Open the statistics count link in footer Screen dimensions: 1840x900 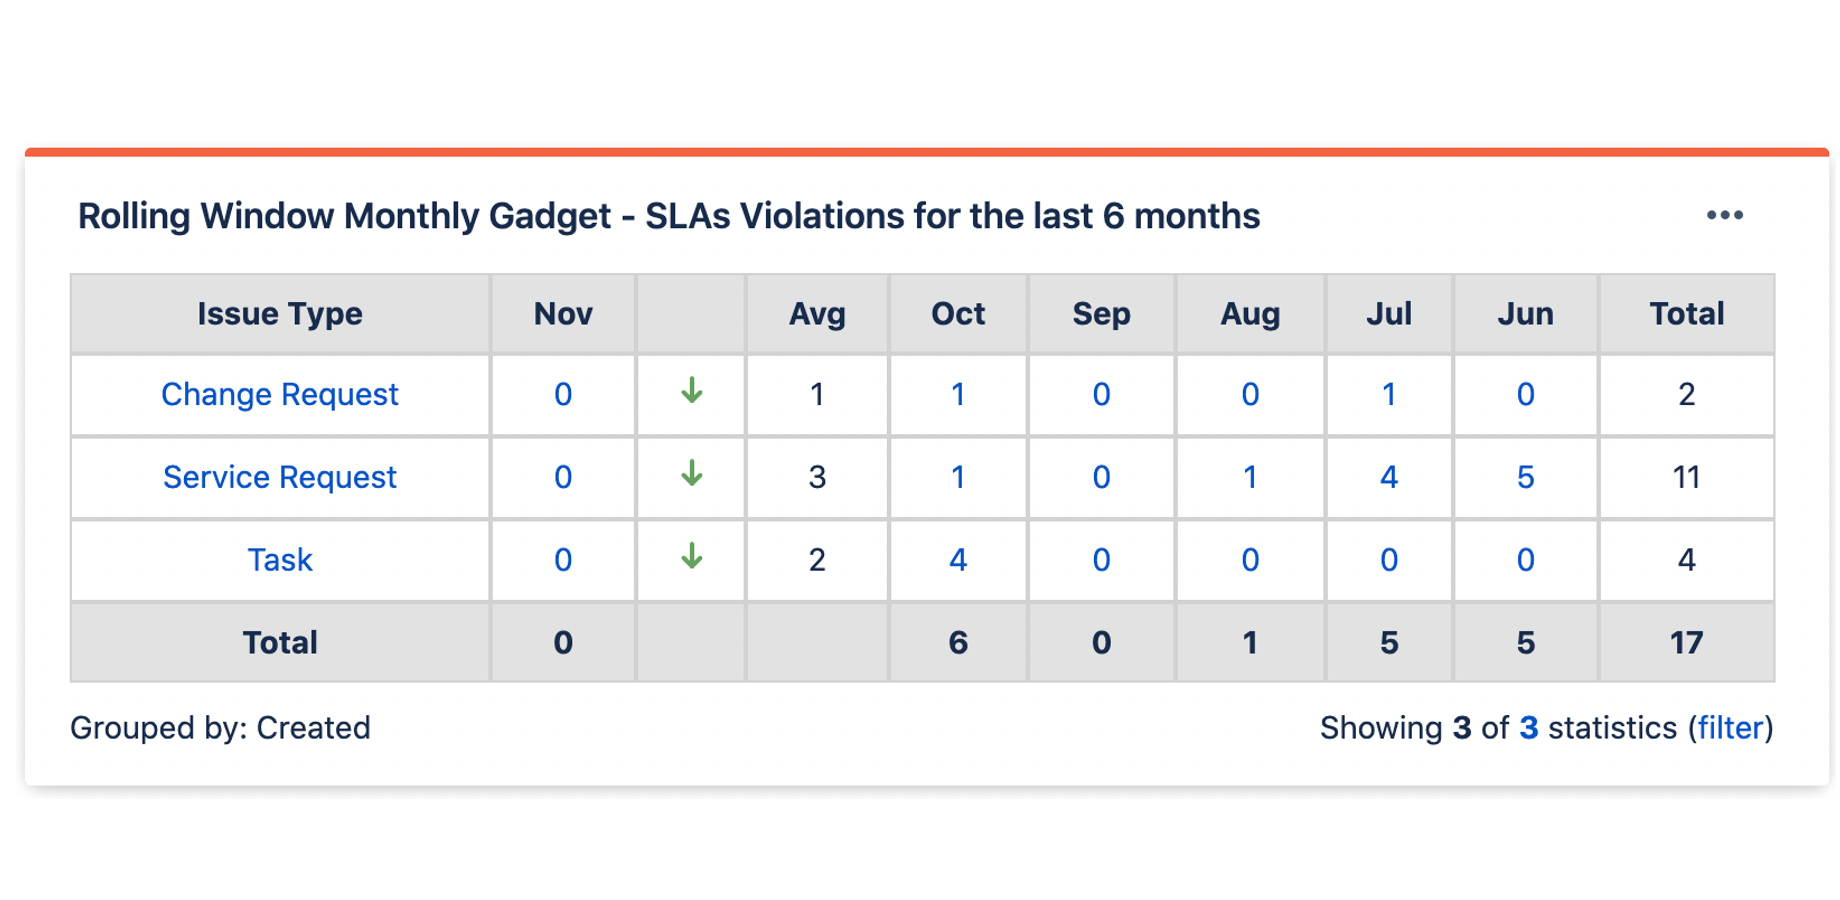[x=1528, y=728]
